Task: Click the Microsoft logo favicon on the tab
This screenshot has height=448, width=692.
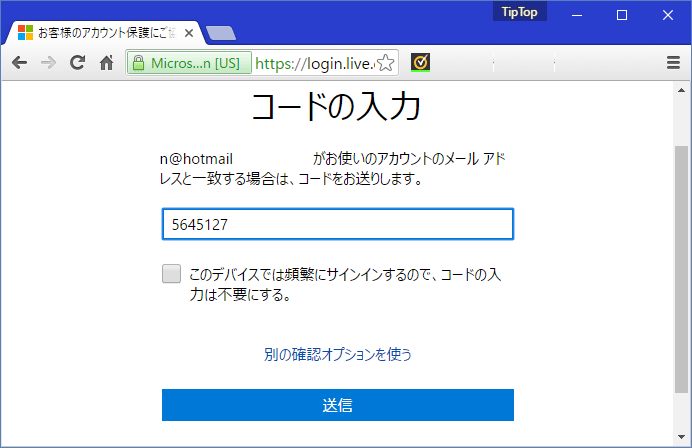Action: pos(26,33)
